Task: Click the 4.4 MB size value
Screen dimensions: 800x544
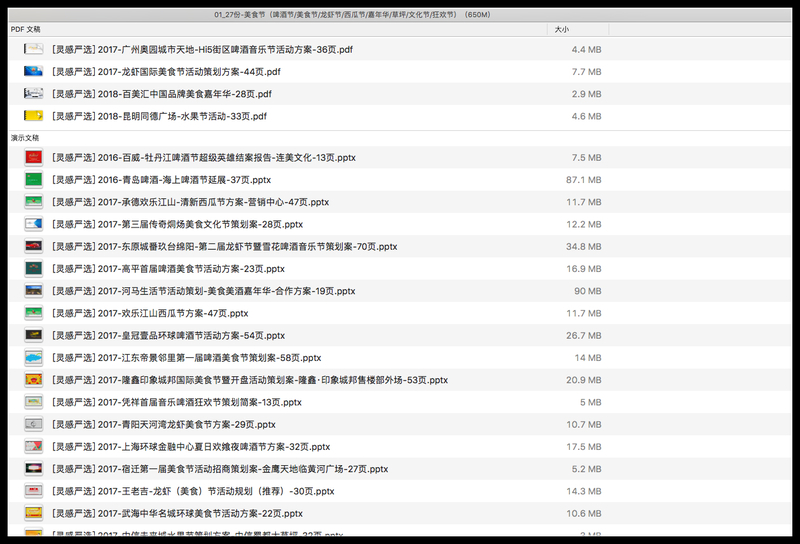Action: [586, 50]
